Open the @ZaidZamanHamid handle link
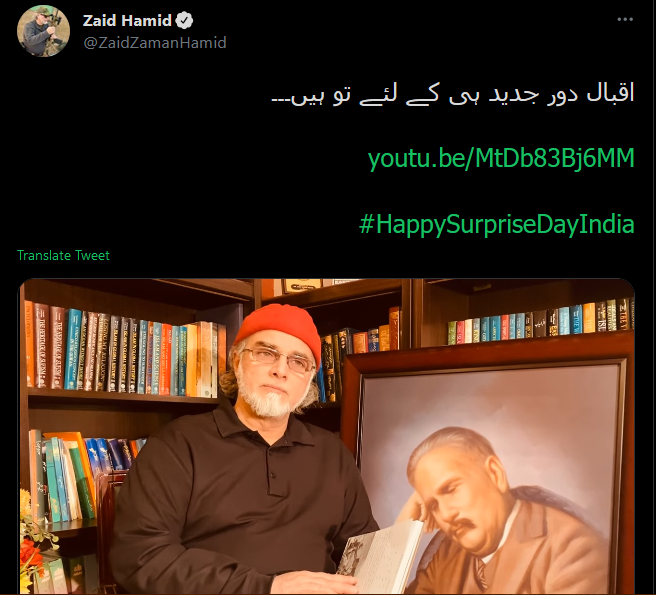656x595 pixels. [155, 43]
